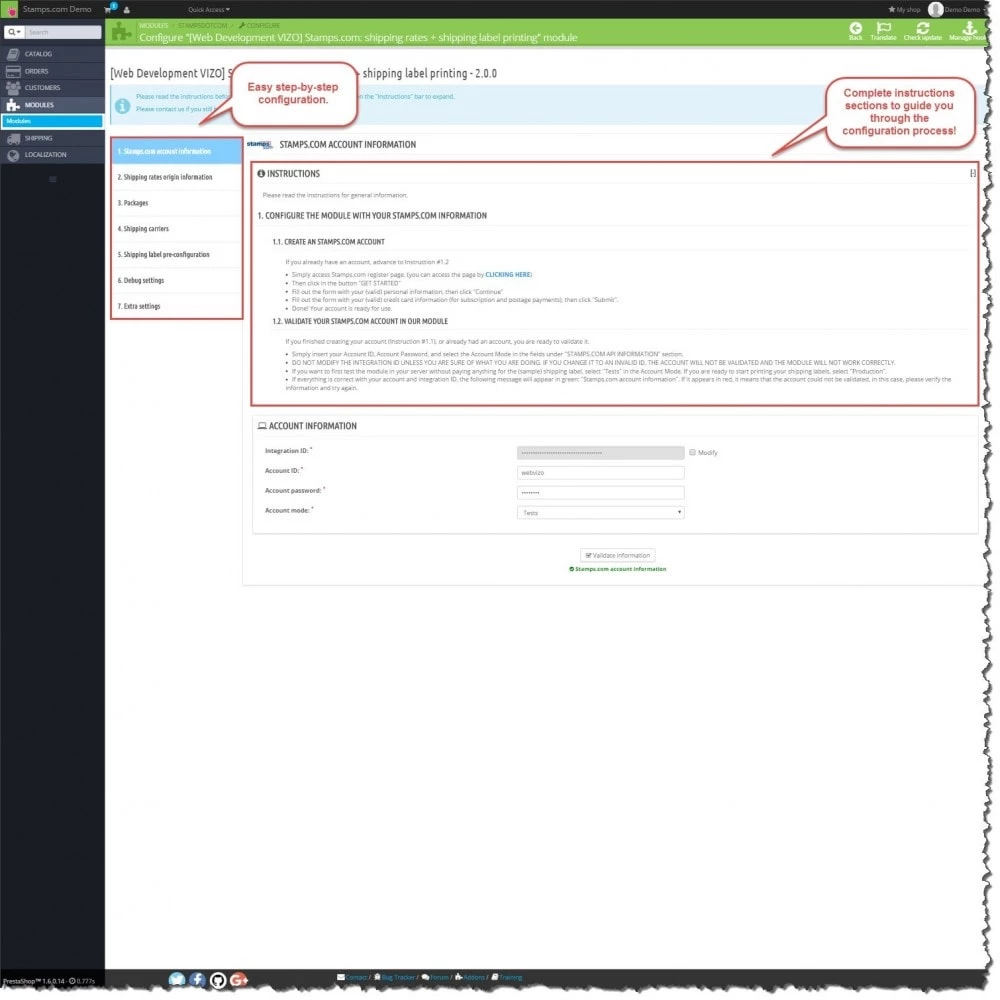Open the Quick Access dropdown
Screen dimensions: 1000x1000
coord(209,10)
